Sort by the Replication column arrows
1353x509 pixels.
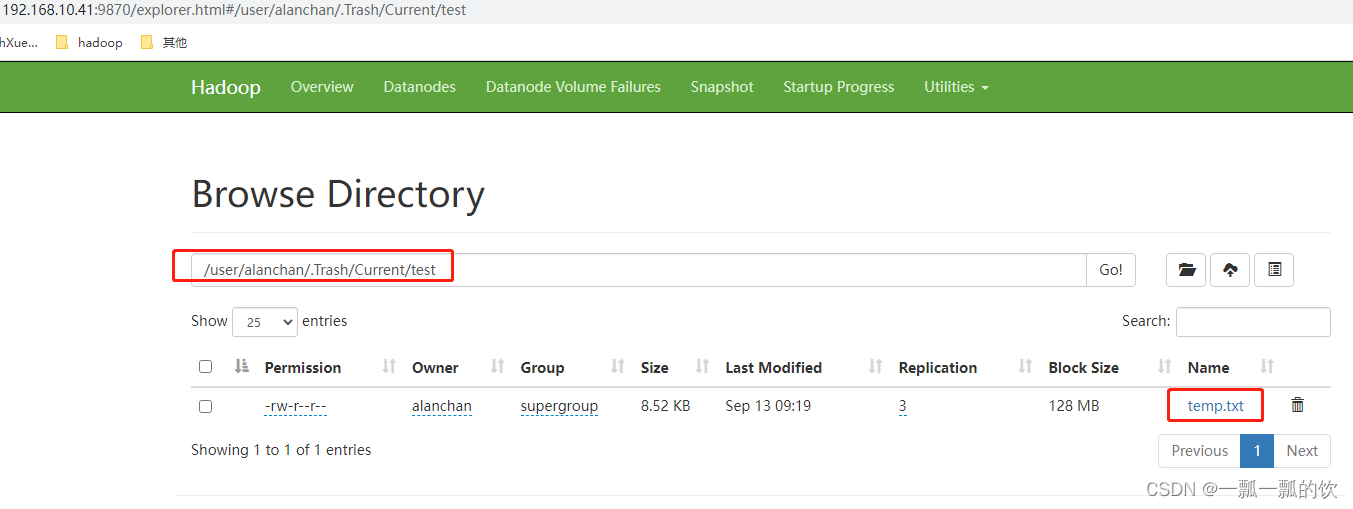pos(1025,367)
